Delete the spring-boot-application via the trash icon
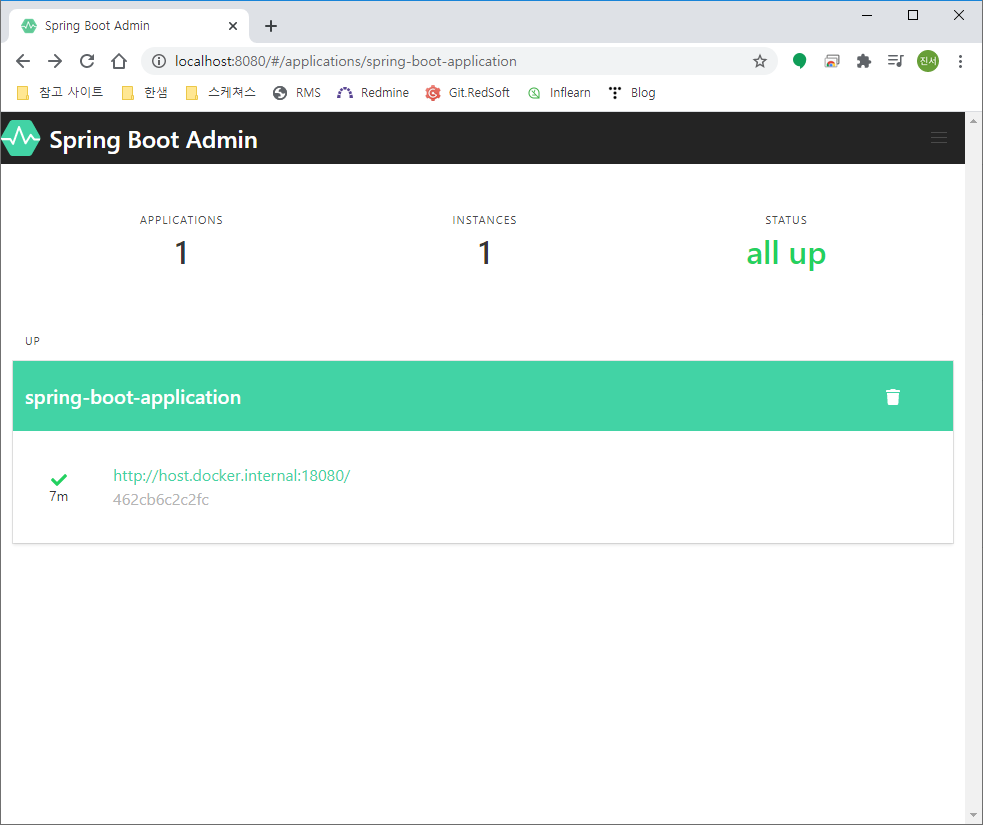 pos(893,397)
